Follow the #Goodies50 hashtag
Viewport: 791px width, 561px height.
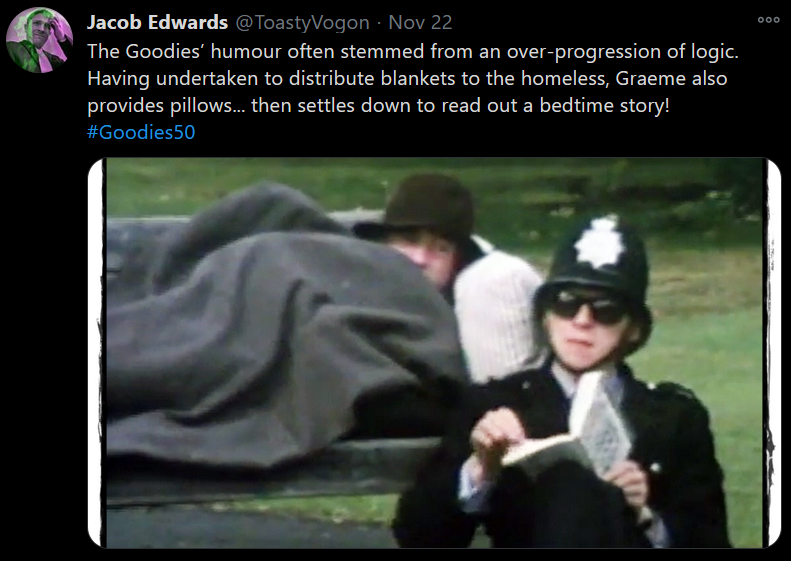click(x=141, y=132)
